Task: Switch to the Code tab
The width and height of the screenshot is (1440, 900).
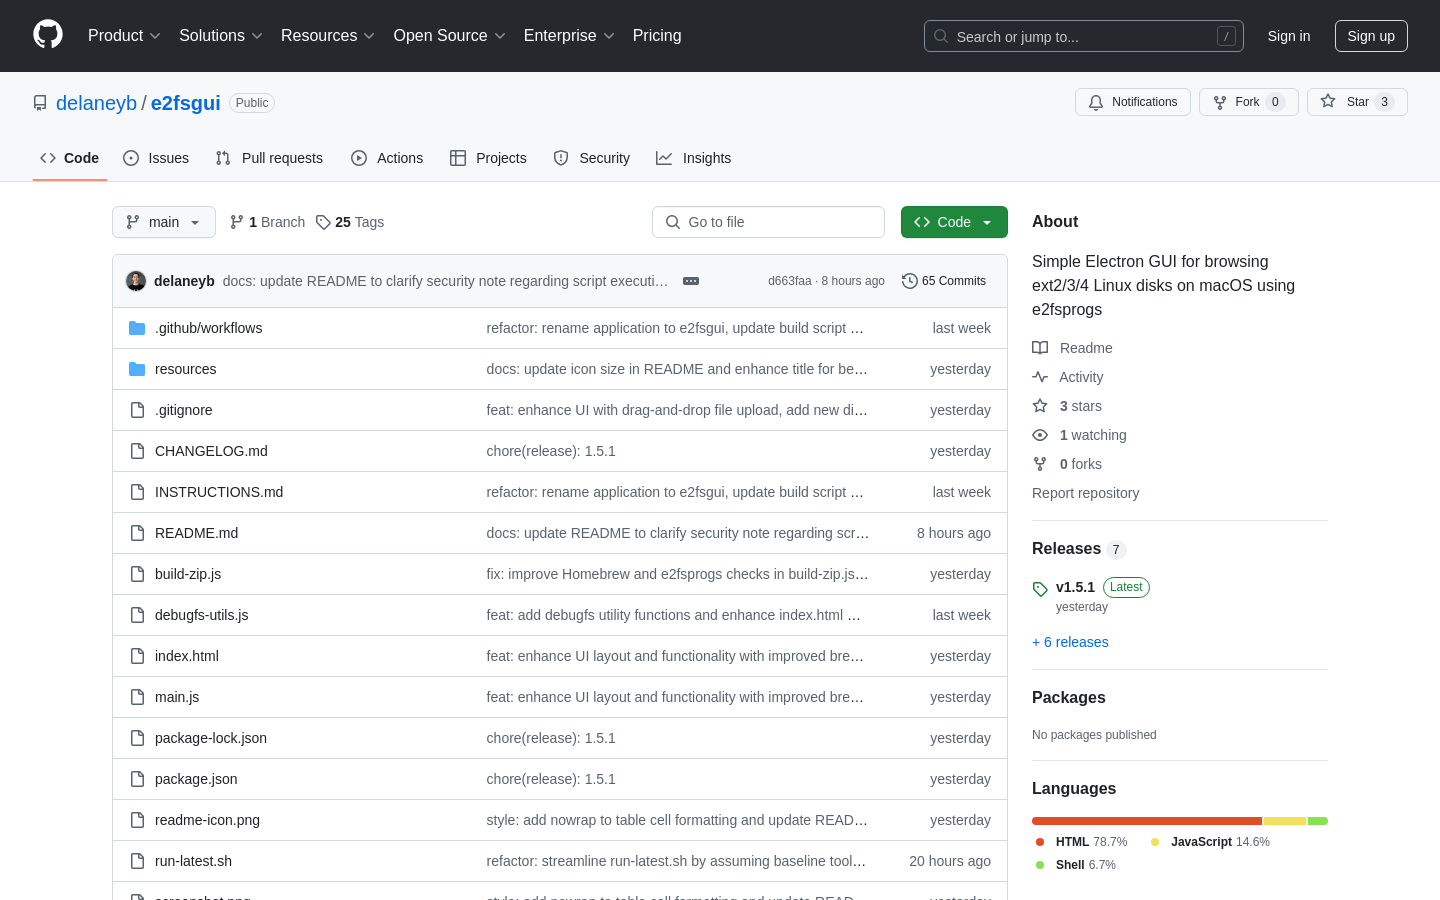Action: [70, 158]
